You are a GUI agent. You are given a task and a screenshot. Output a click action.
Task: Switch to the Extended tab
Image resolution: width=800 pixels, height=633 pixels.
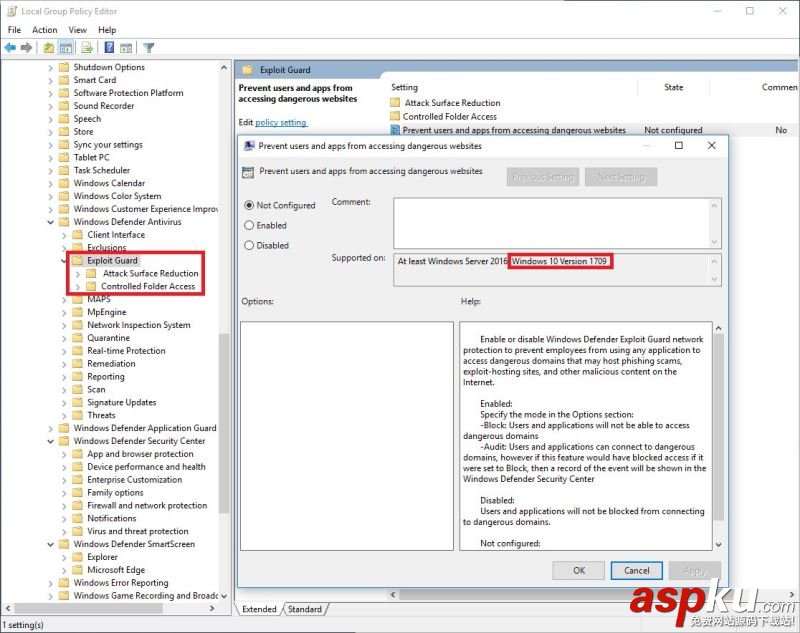(259, 609)
